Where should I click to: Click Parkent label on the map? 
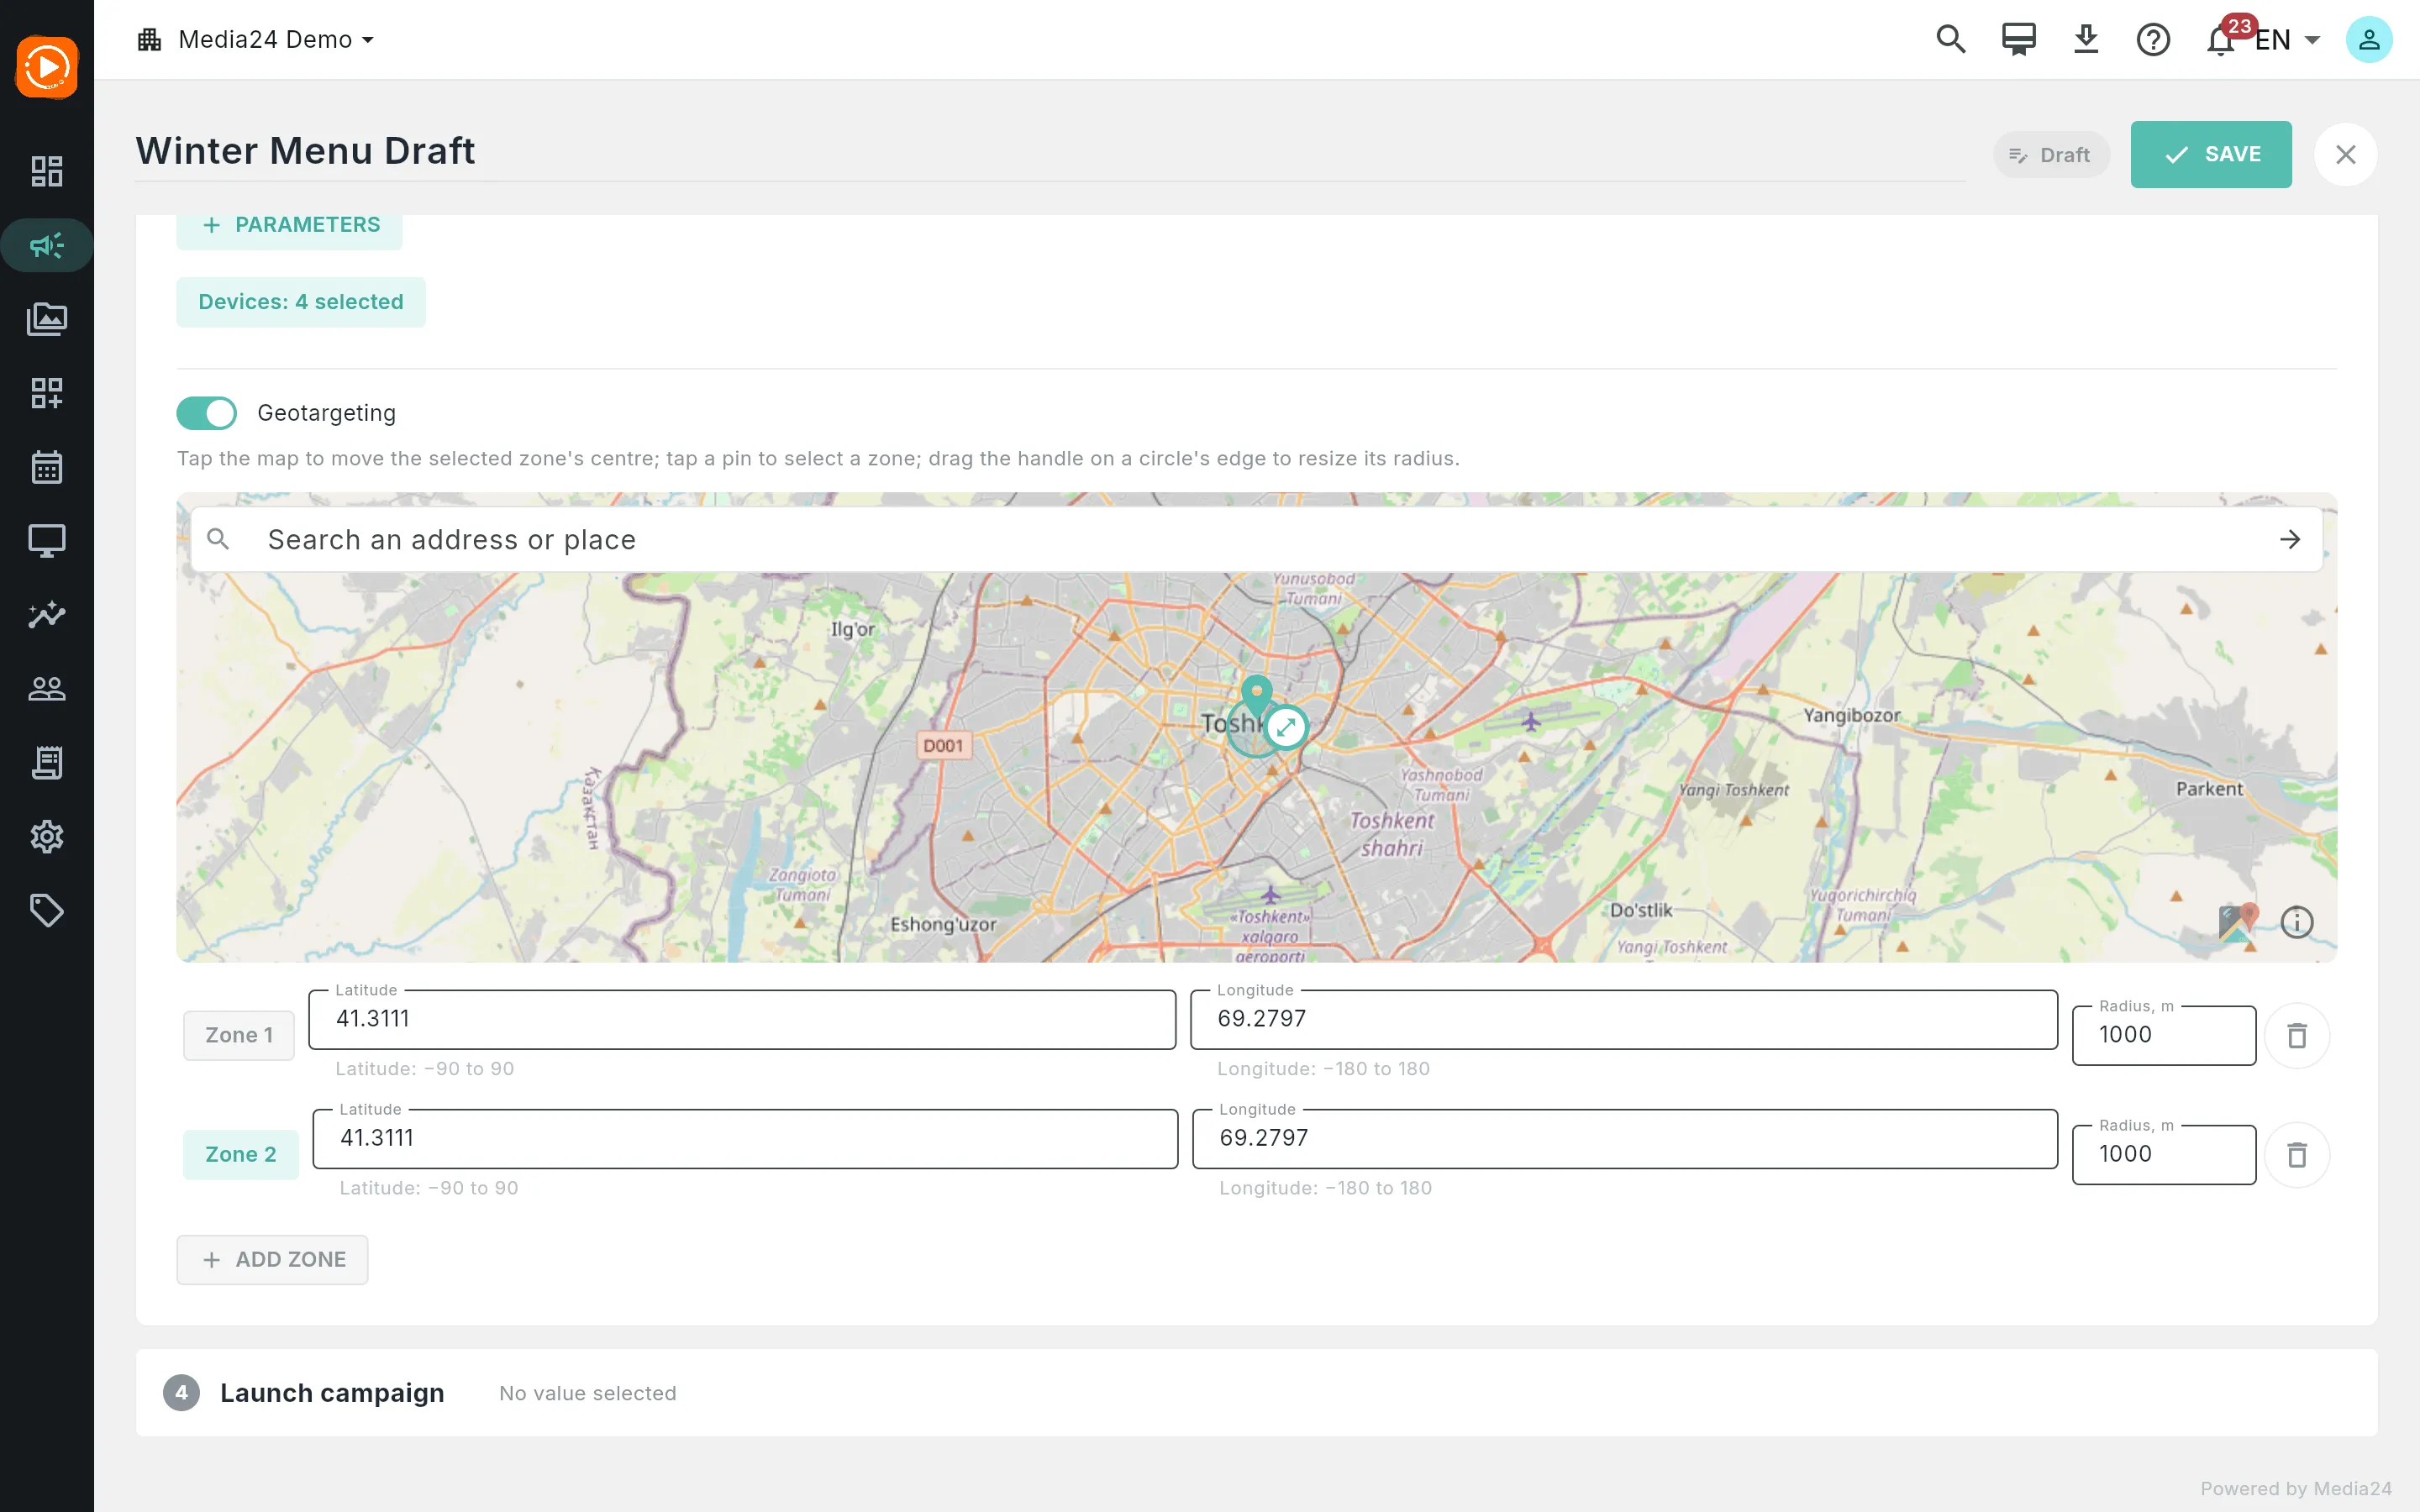click(x=2210, y=789)
